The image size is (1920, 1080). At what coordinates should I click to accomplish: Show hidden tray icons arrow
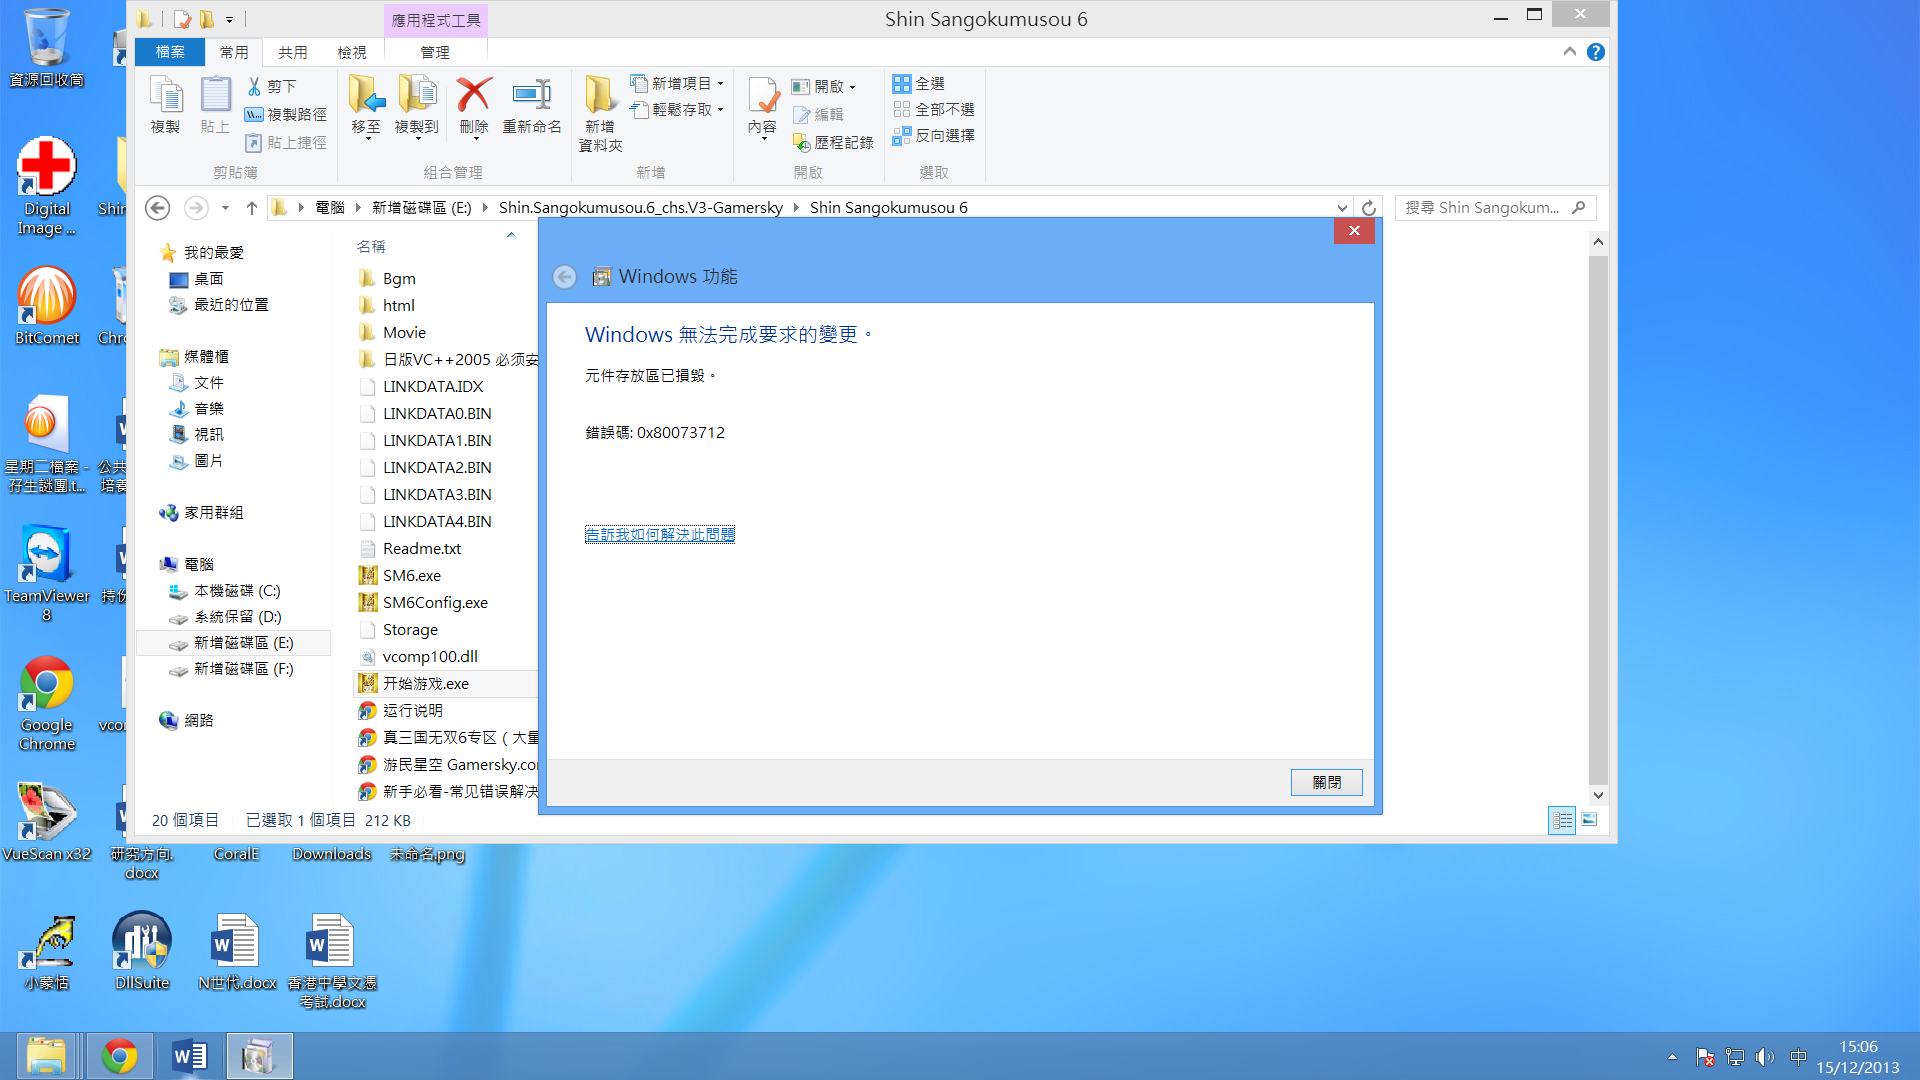[x=1672, y=1057]
